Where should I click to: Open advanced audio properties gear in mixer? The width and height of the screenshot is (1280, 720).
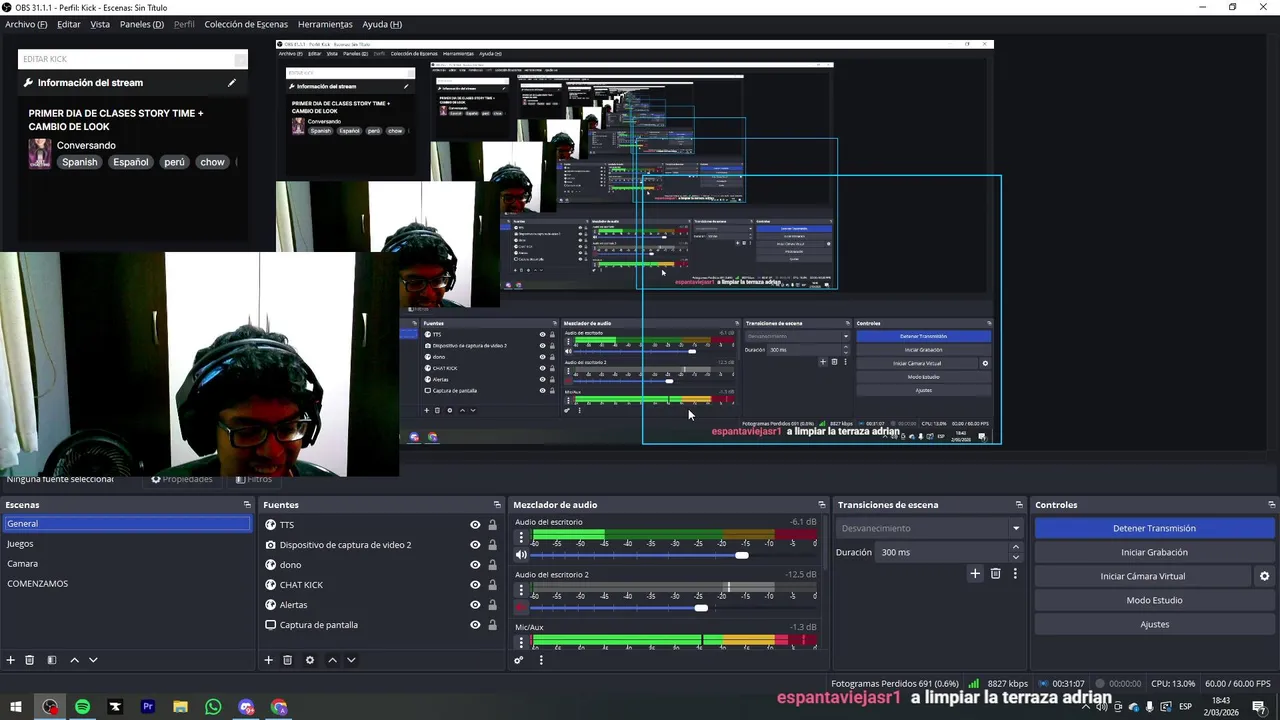point(518,660)
